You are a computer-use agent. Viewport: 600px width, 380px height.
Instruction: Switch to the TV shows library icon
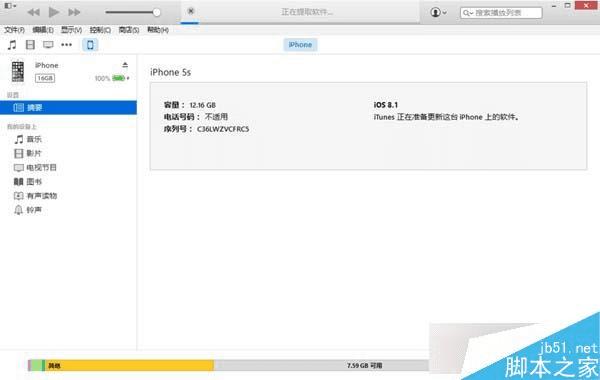48,45
